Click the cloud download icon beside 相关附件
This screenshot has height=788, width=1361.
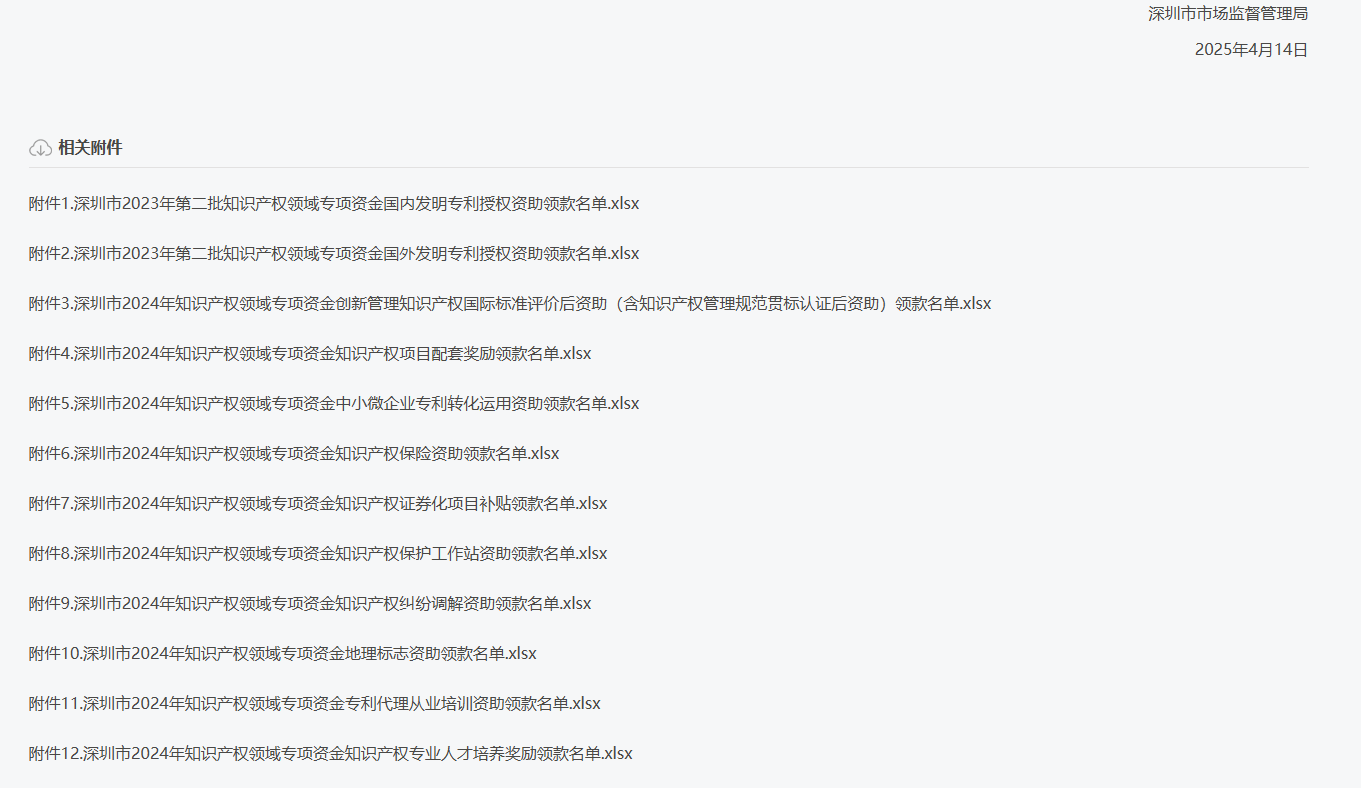click(40, 148)
